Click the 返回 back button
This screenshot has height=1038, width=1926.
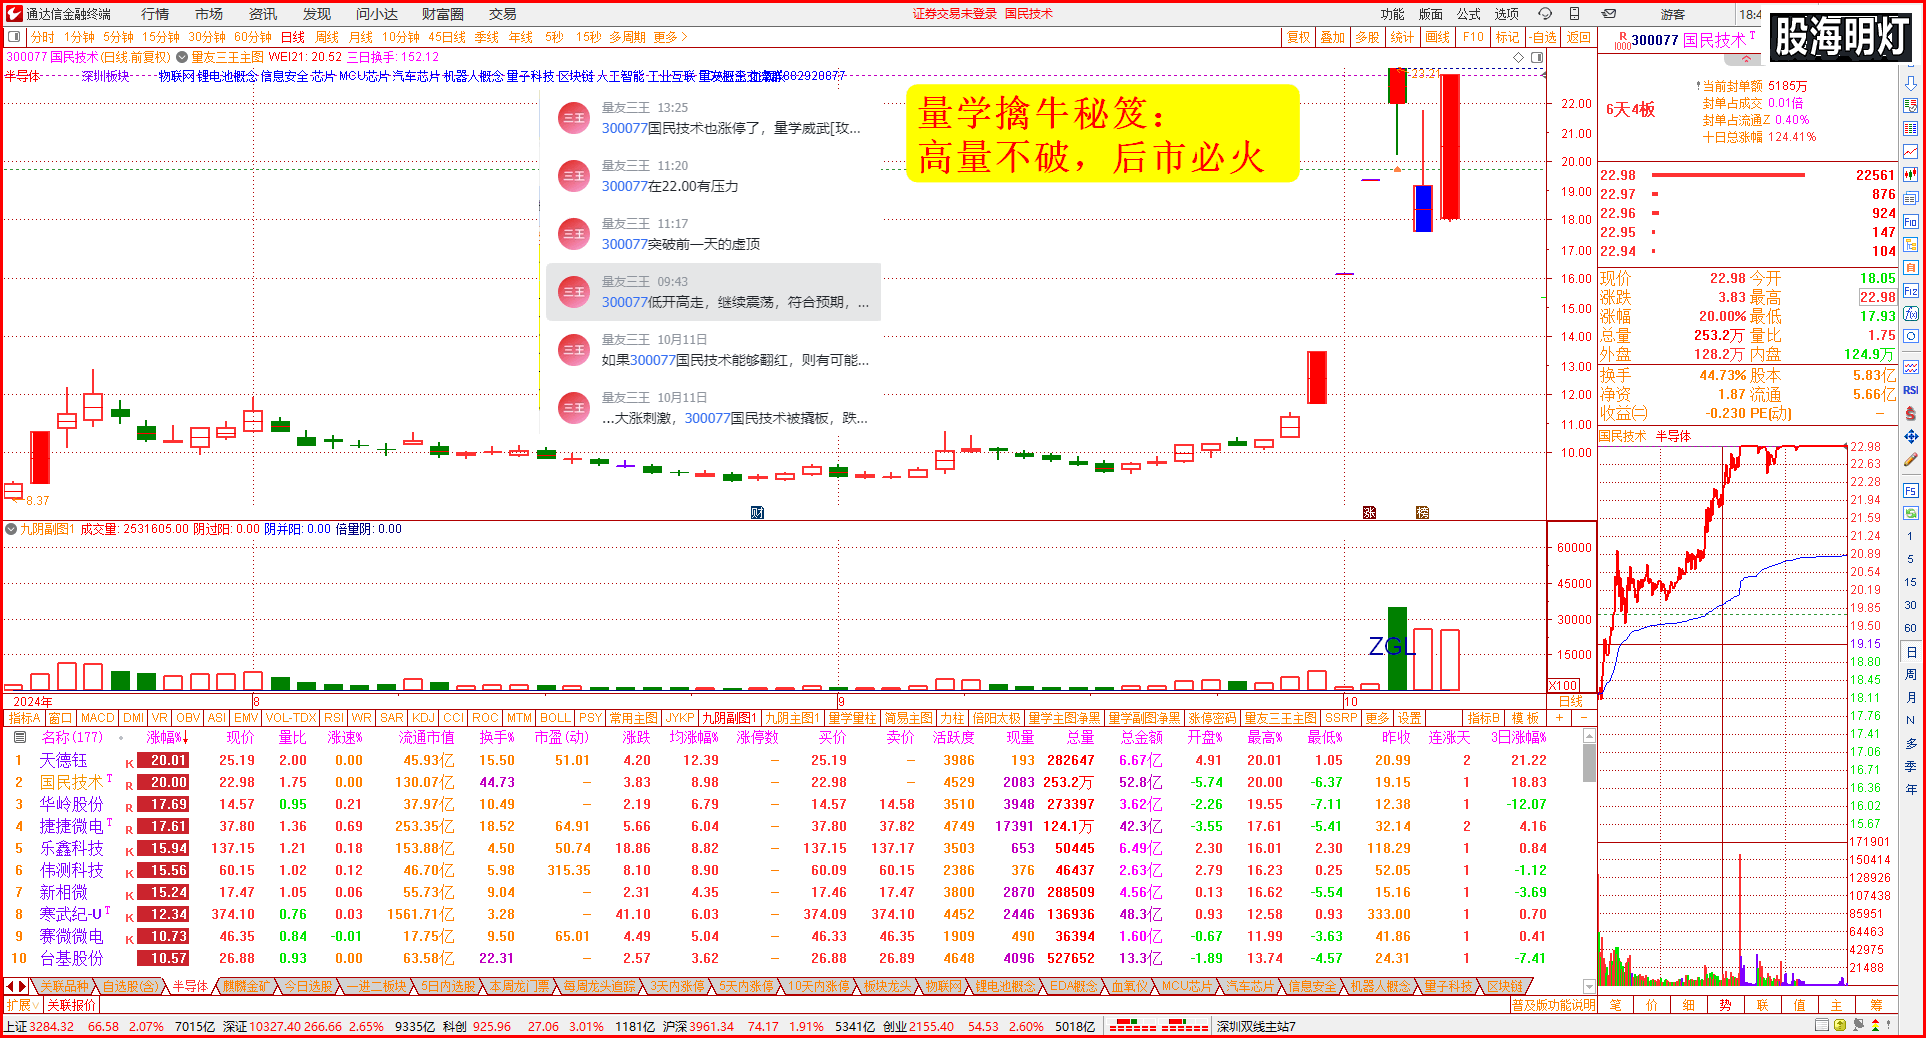(1579, 37)
